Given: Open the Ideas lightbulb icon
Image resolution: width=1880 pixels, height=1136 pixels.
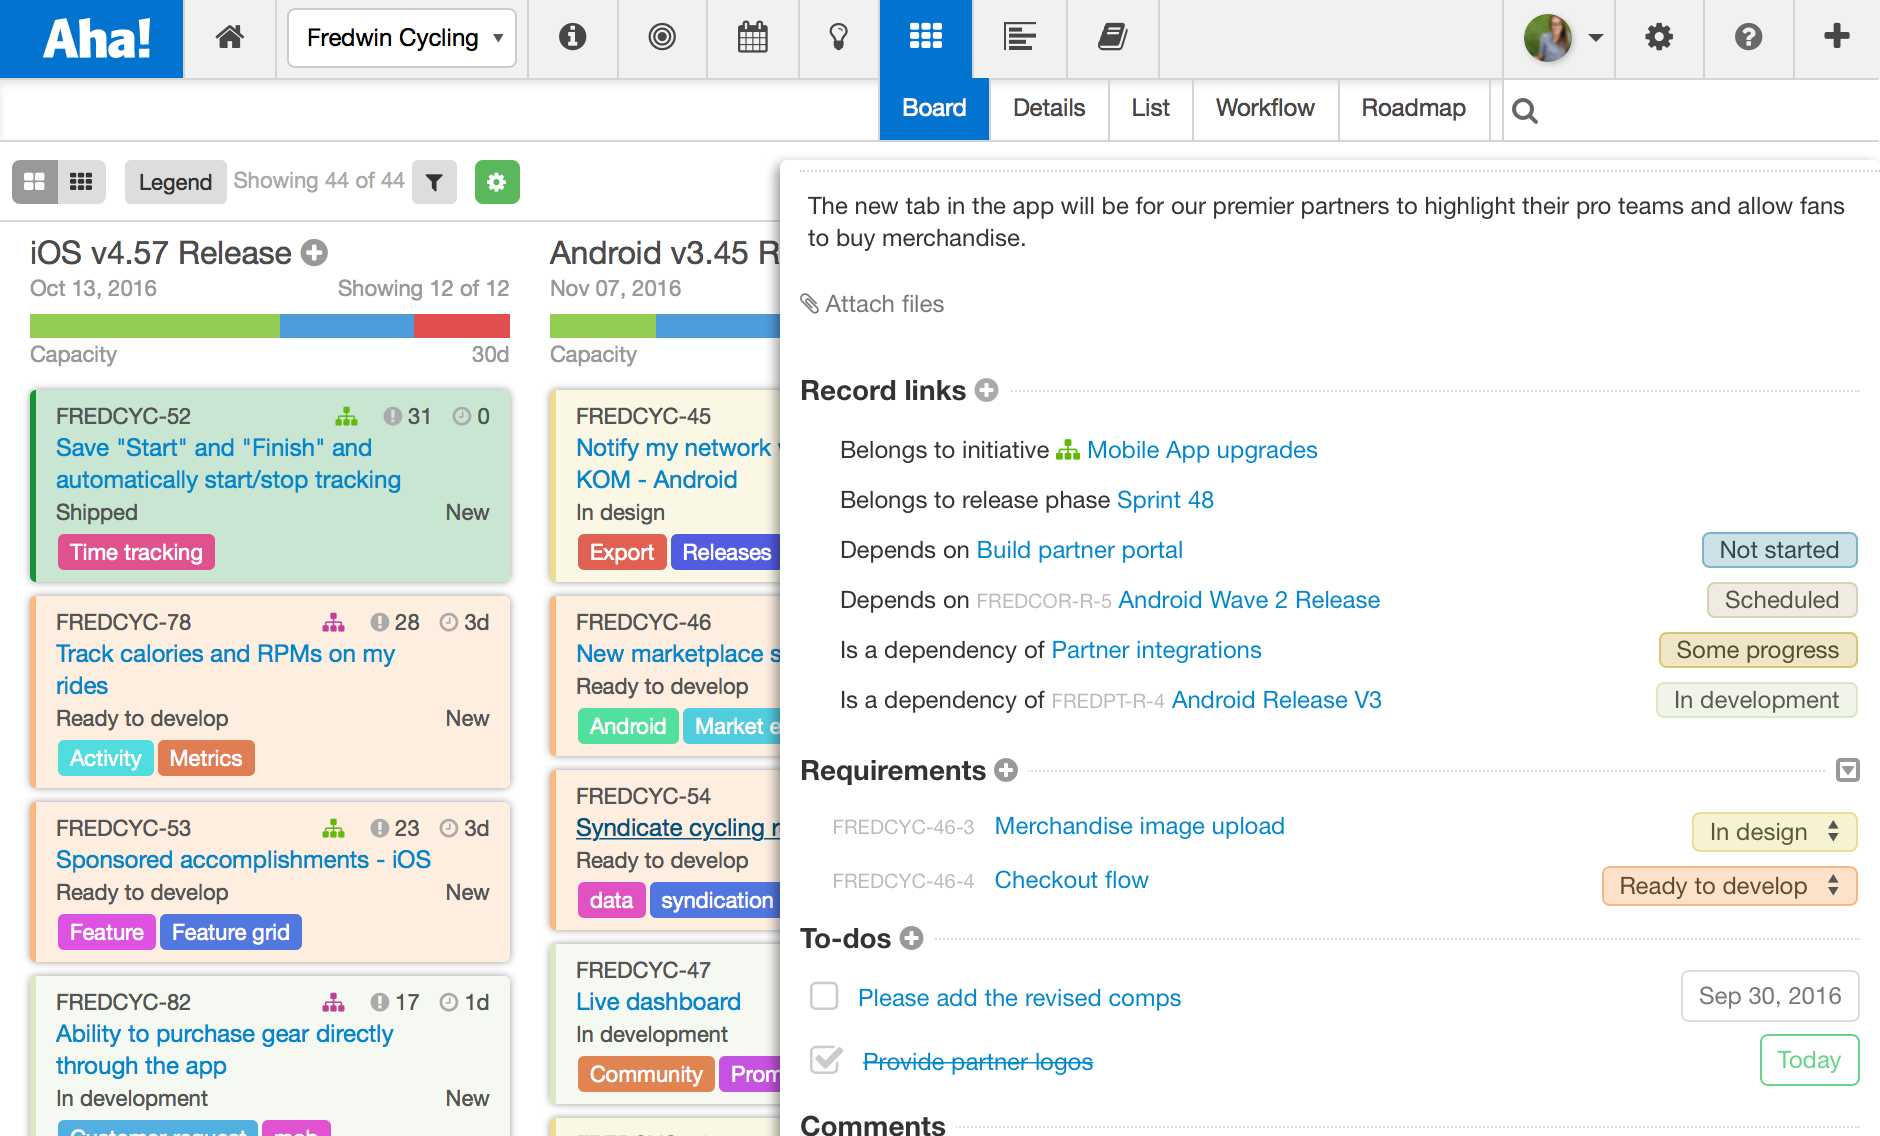Looking at the screenshot, I should click(x=838, y=38).
